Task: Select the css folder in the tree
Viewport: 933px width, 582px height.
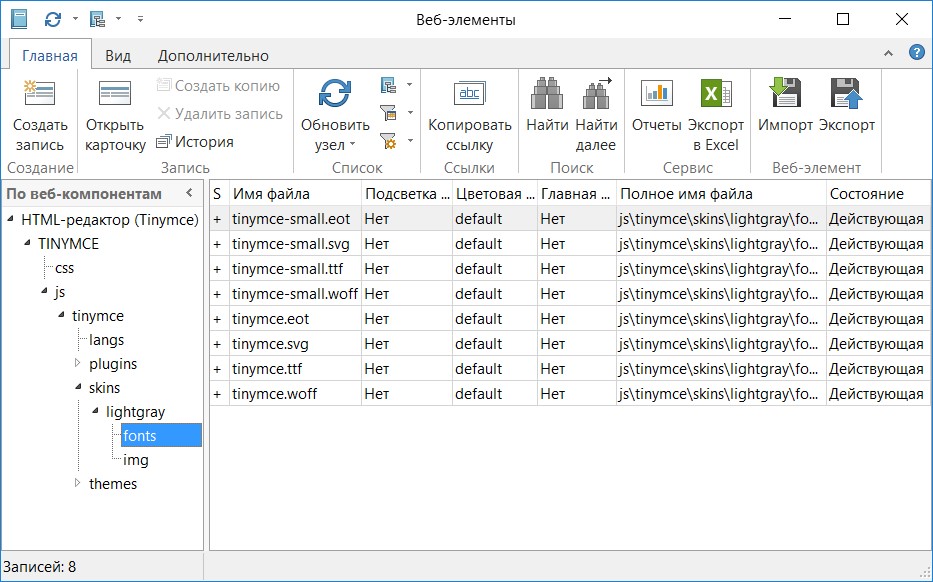Action: [64, 268]
